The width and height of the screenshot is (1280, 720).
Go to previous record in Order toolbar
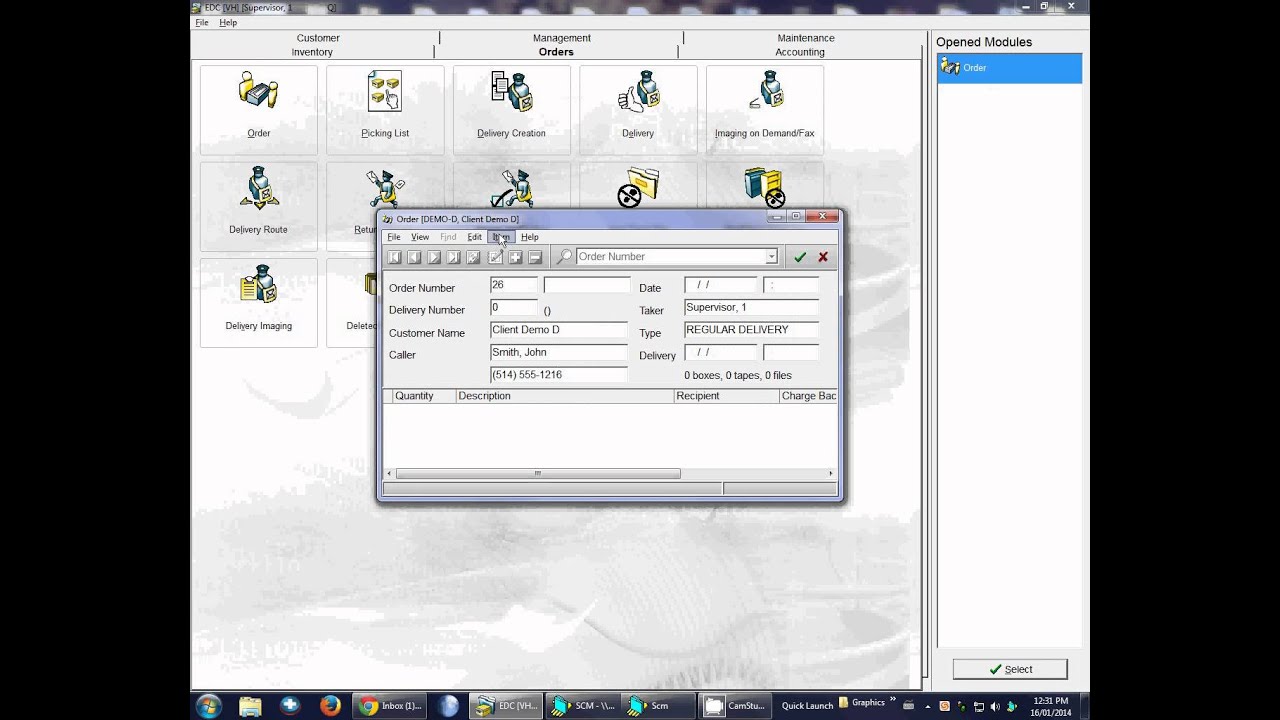[x=414, y=257]
